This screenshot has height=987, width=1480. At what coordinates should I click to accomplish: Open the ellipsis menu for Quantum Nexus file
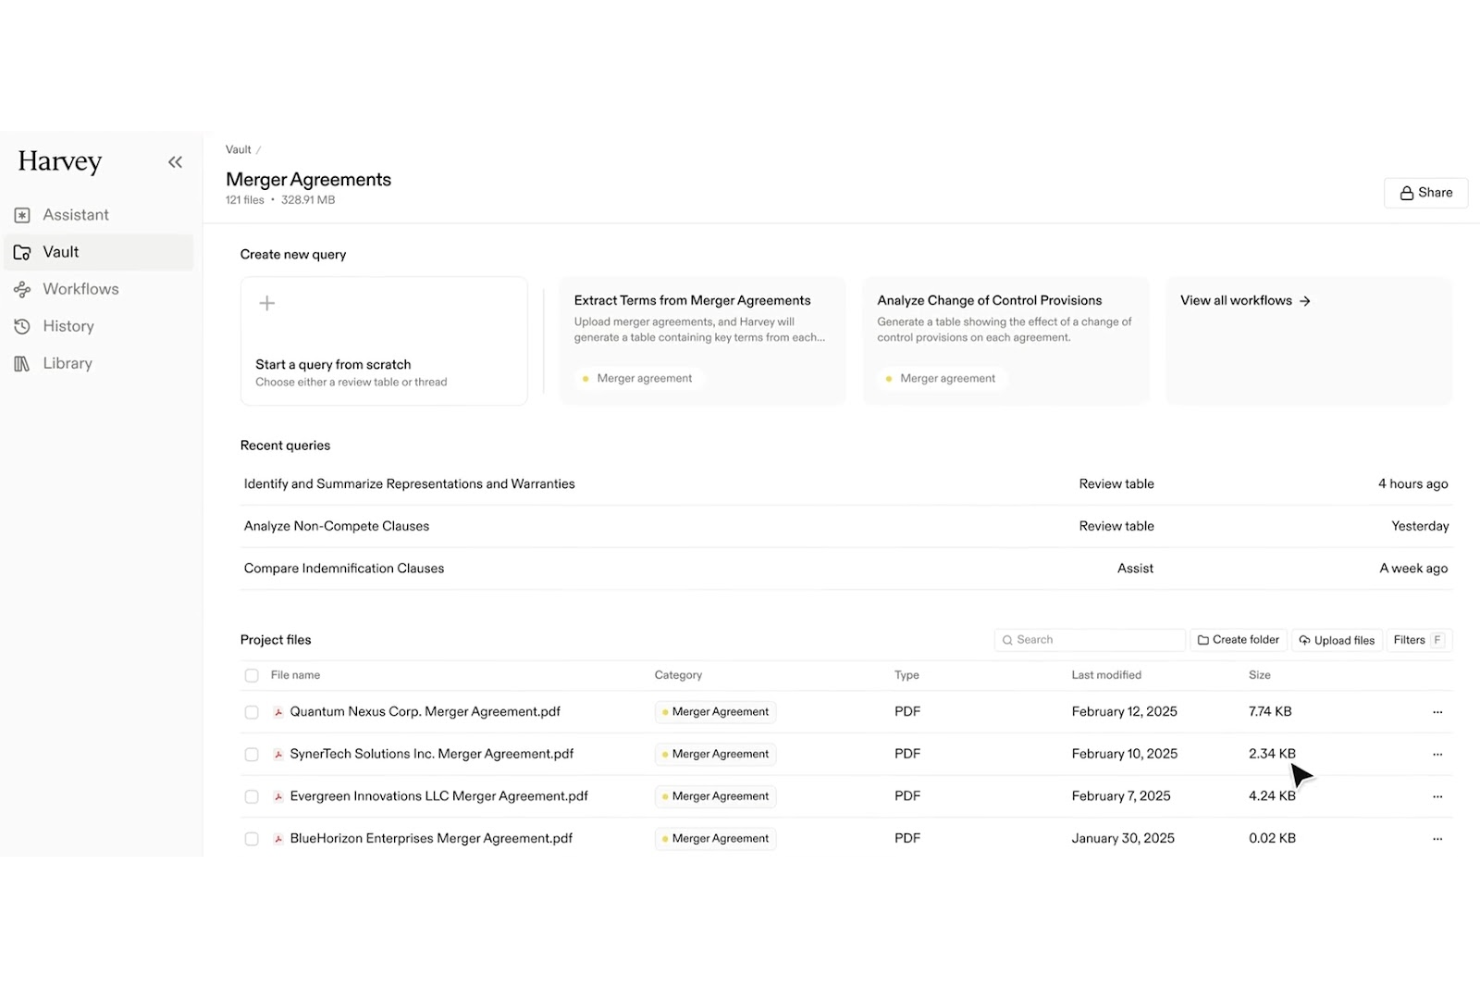click(1437, 712)
